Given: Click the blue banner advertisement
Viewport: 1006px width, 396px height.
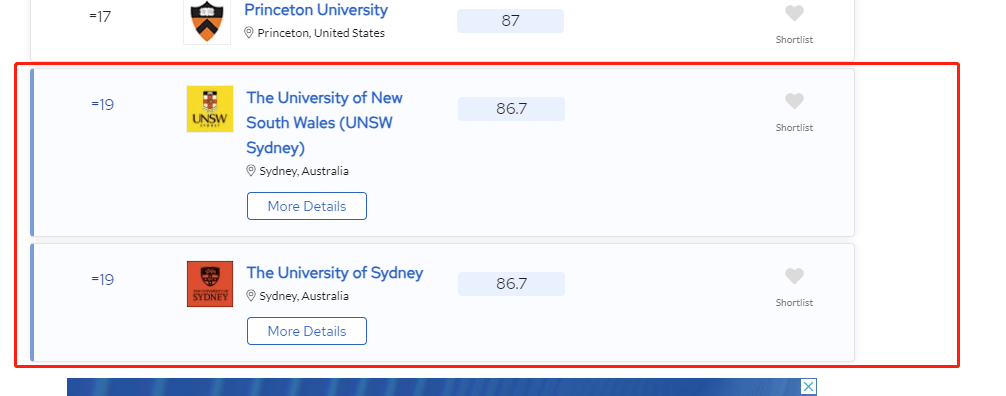Looking at the screenshot, I should click(434, 387).
